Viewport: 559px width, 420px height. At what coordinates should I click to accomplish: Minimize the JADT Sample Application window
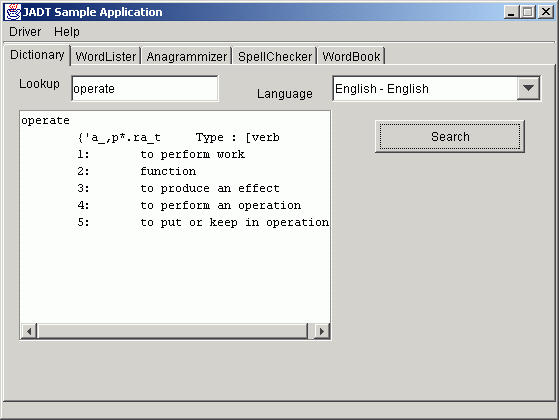coord(512,12)
